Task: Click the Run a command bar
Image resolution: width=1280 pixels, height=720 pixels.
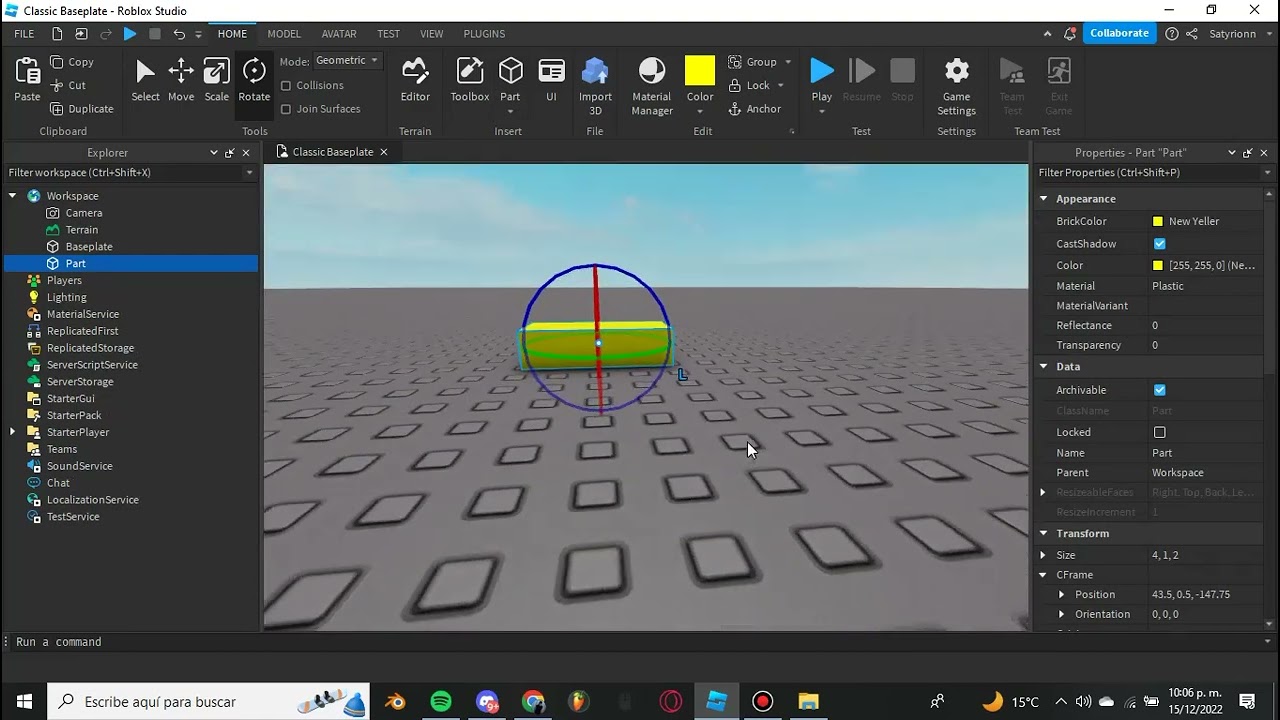Action: click(640, 642)
